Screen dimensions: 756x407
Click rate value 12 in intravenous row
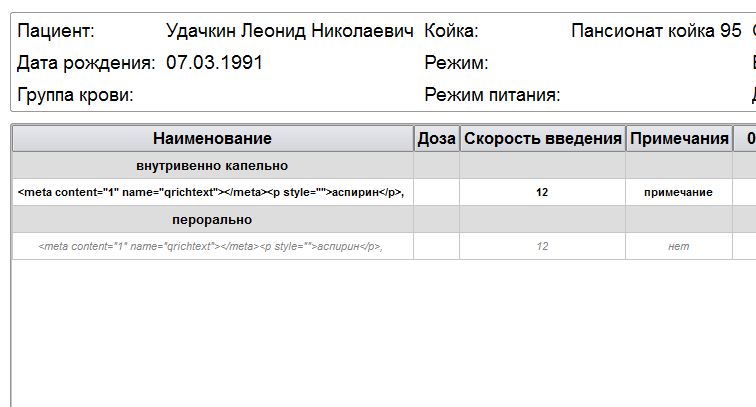pos(542,192)
